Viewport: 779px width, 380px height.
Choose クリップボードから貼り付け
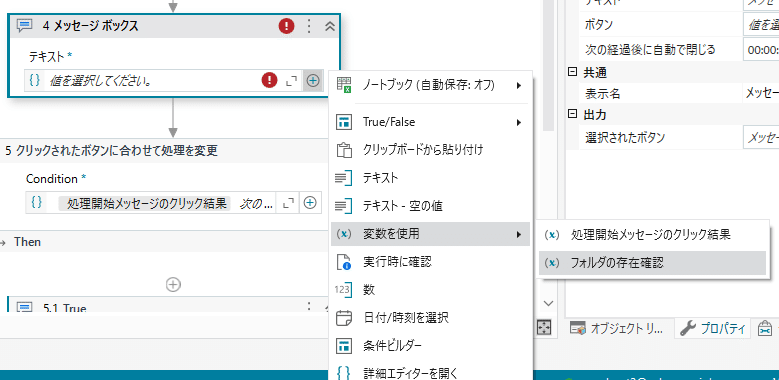431,149
